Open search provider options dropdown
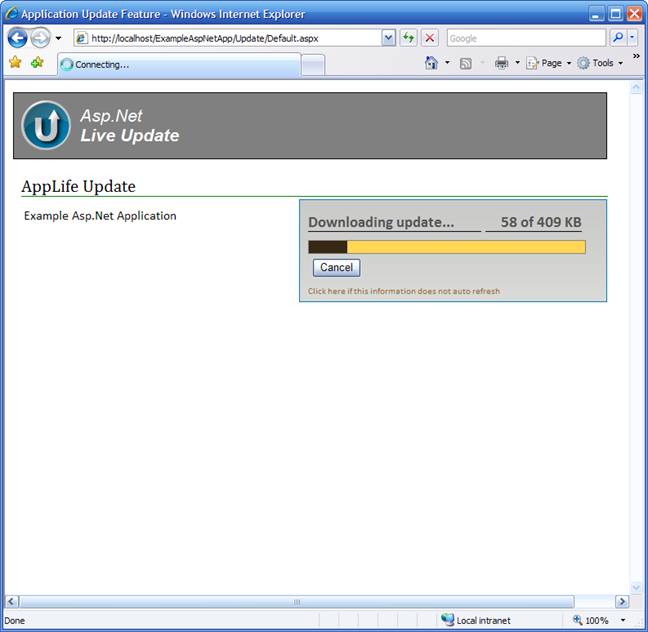Viewport: 648px width, 632px height. pos(632,38)
